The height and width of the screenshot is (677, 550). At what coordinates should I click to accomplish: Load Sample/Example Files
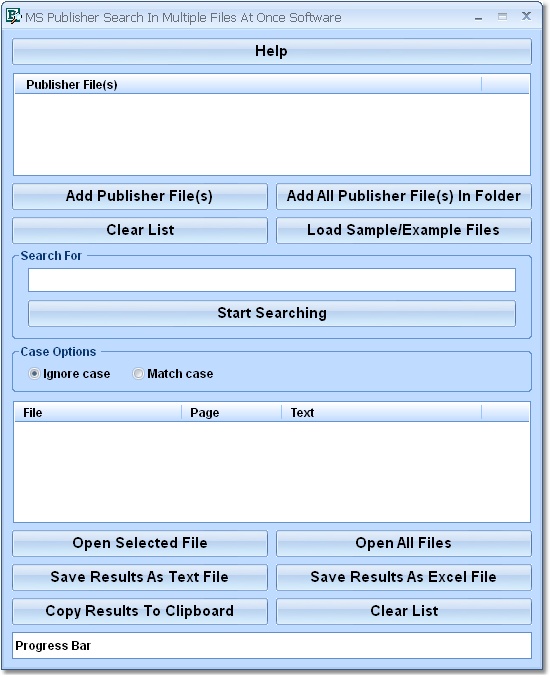coord(404,230)
